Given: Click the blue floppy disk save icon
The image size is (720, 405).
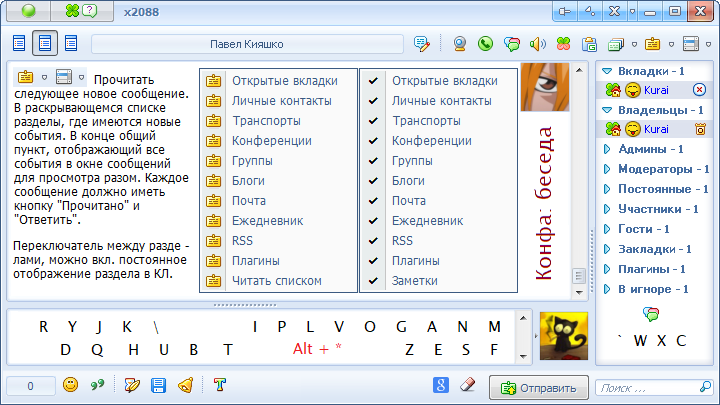Looking at the screenshot, I should [x=158, y=385].
